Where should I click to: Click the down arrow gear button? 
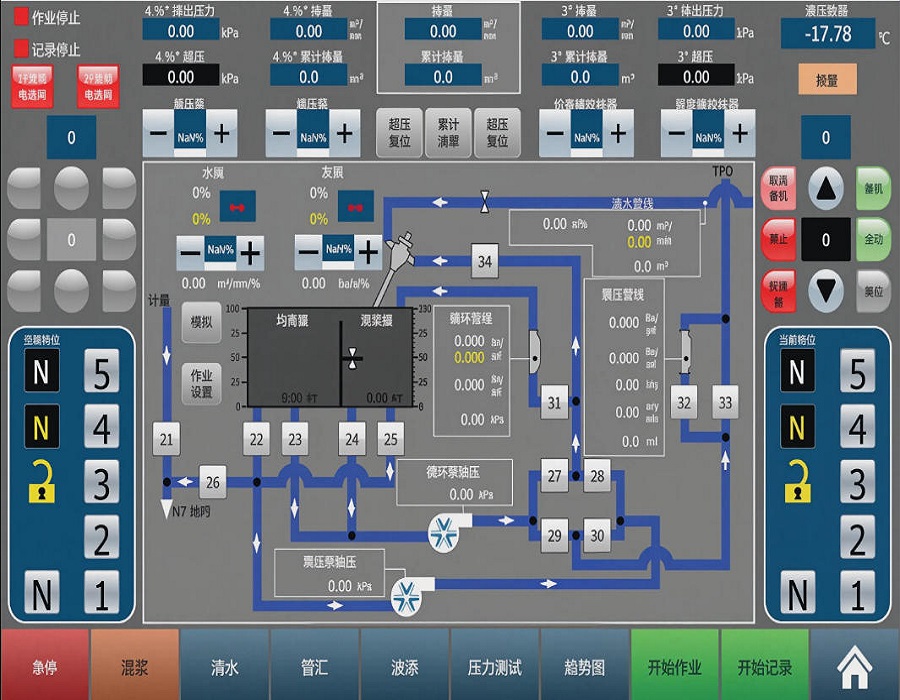[826, 290]
